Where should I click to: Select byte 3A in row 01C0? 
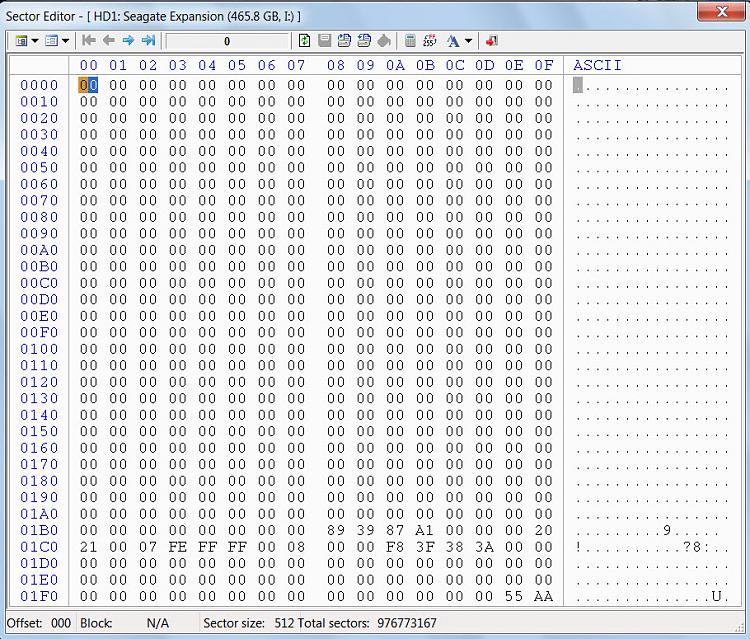point(485,547)
